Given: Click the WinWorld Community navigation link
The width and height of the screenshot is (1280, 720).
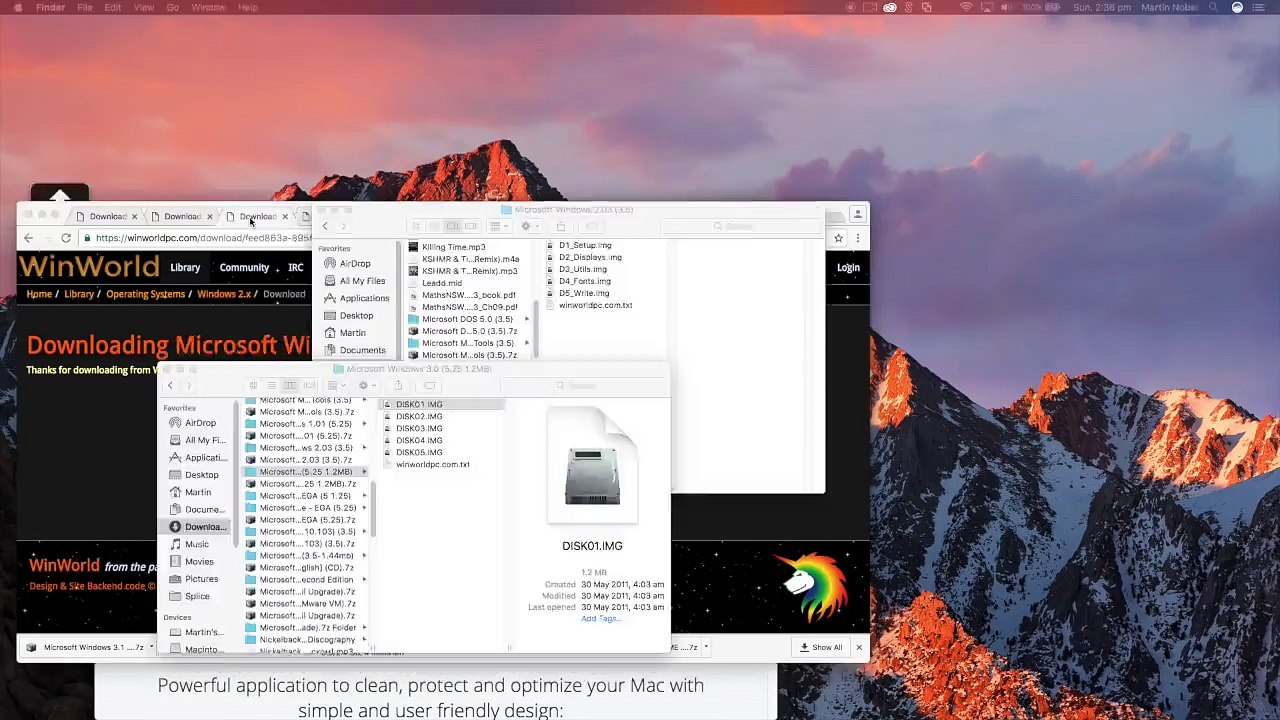Looking at the screenshot, I should [x=244, y=268].
